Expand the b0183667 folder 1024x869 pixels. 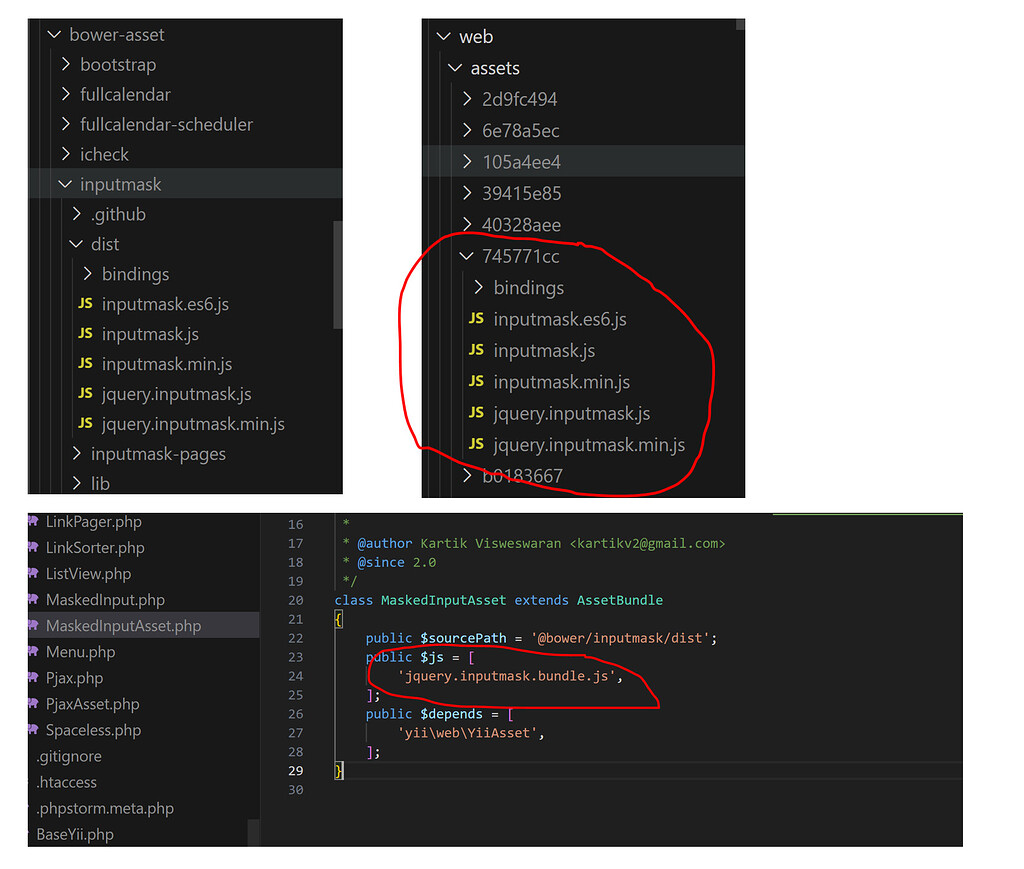pyautogui.click(x=467, y=476)
